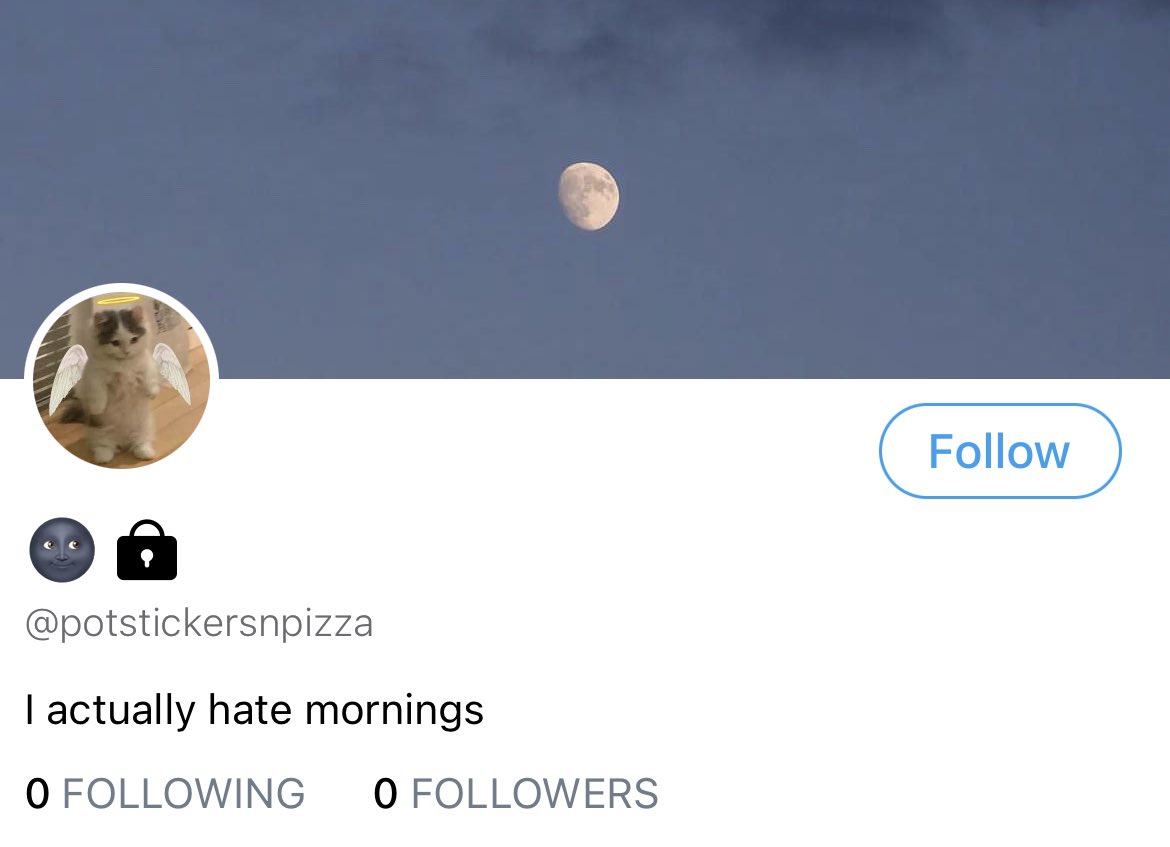Click the new moon face emoji
1170x847 pixels.
pos(62,550)
